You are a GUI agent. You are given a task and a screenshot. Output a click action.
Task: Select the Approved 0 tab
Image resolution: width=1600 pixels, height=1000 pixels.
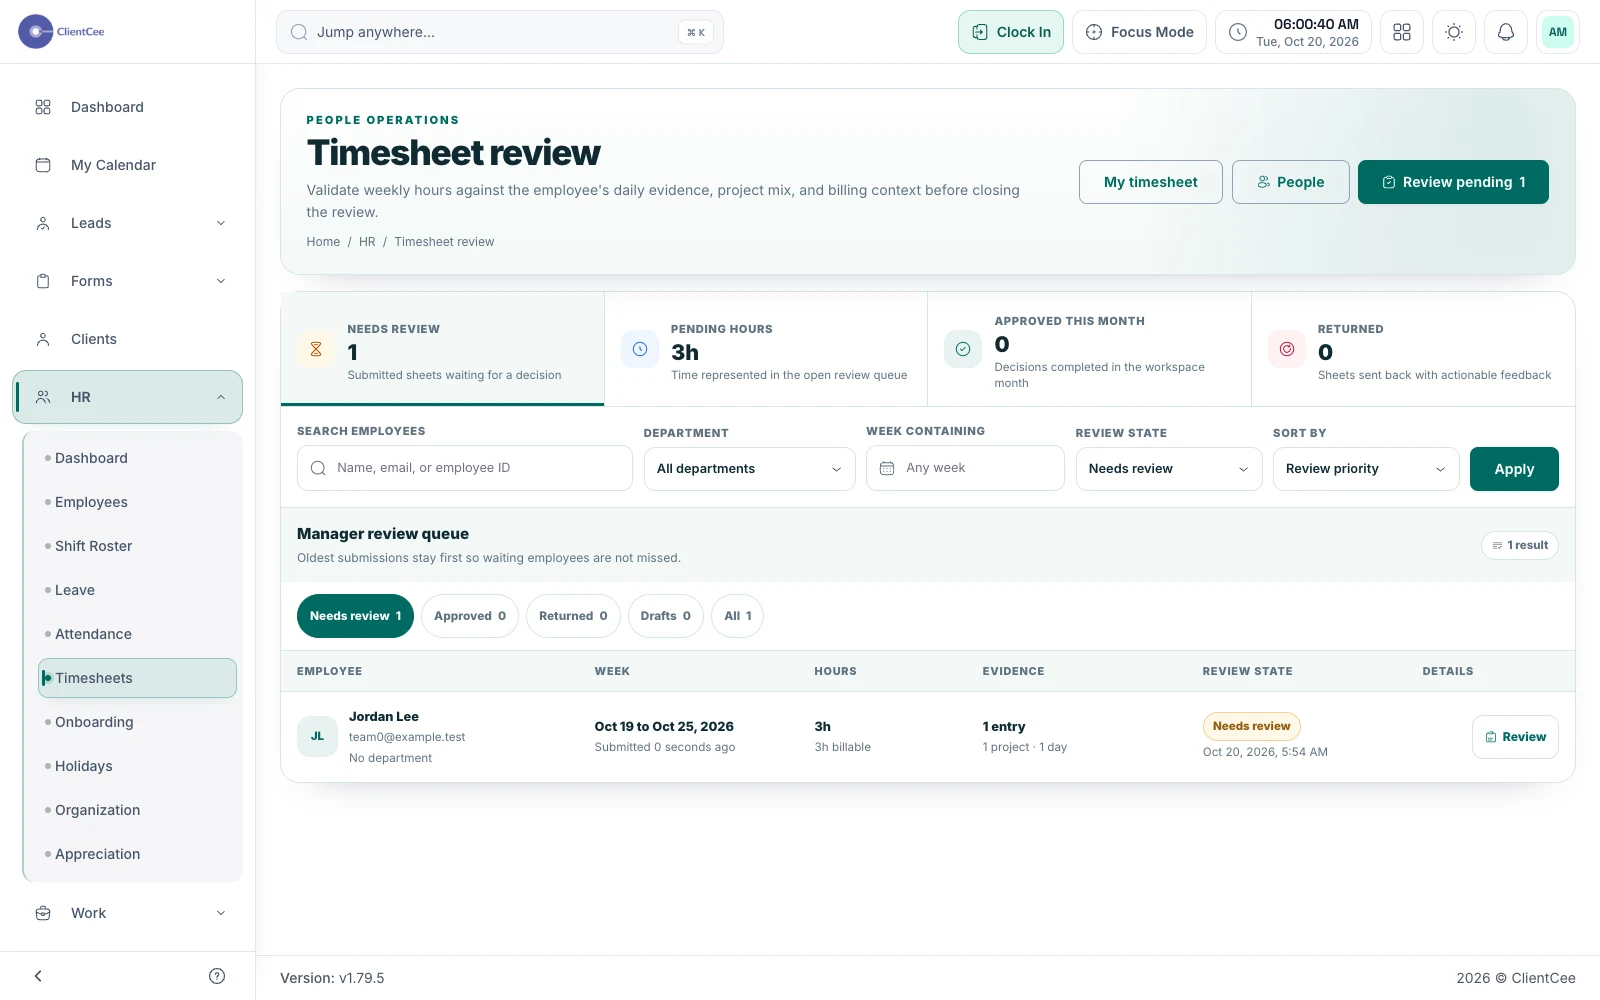coord(470,616)
